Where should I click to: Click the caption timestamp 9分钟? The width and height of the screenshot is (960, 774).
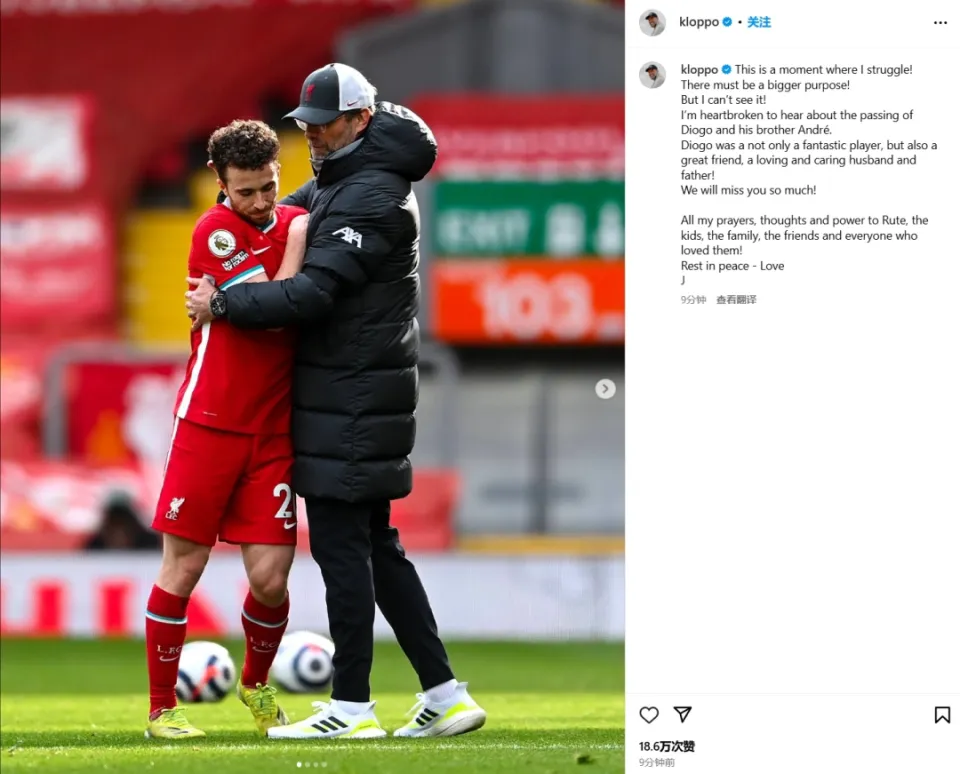tap(693, 299)
